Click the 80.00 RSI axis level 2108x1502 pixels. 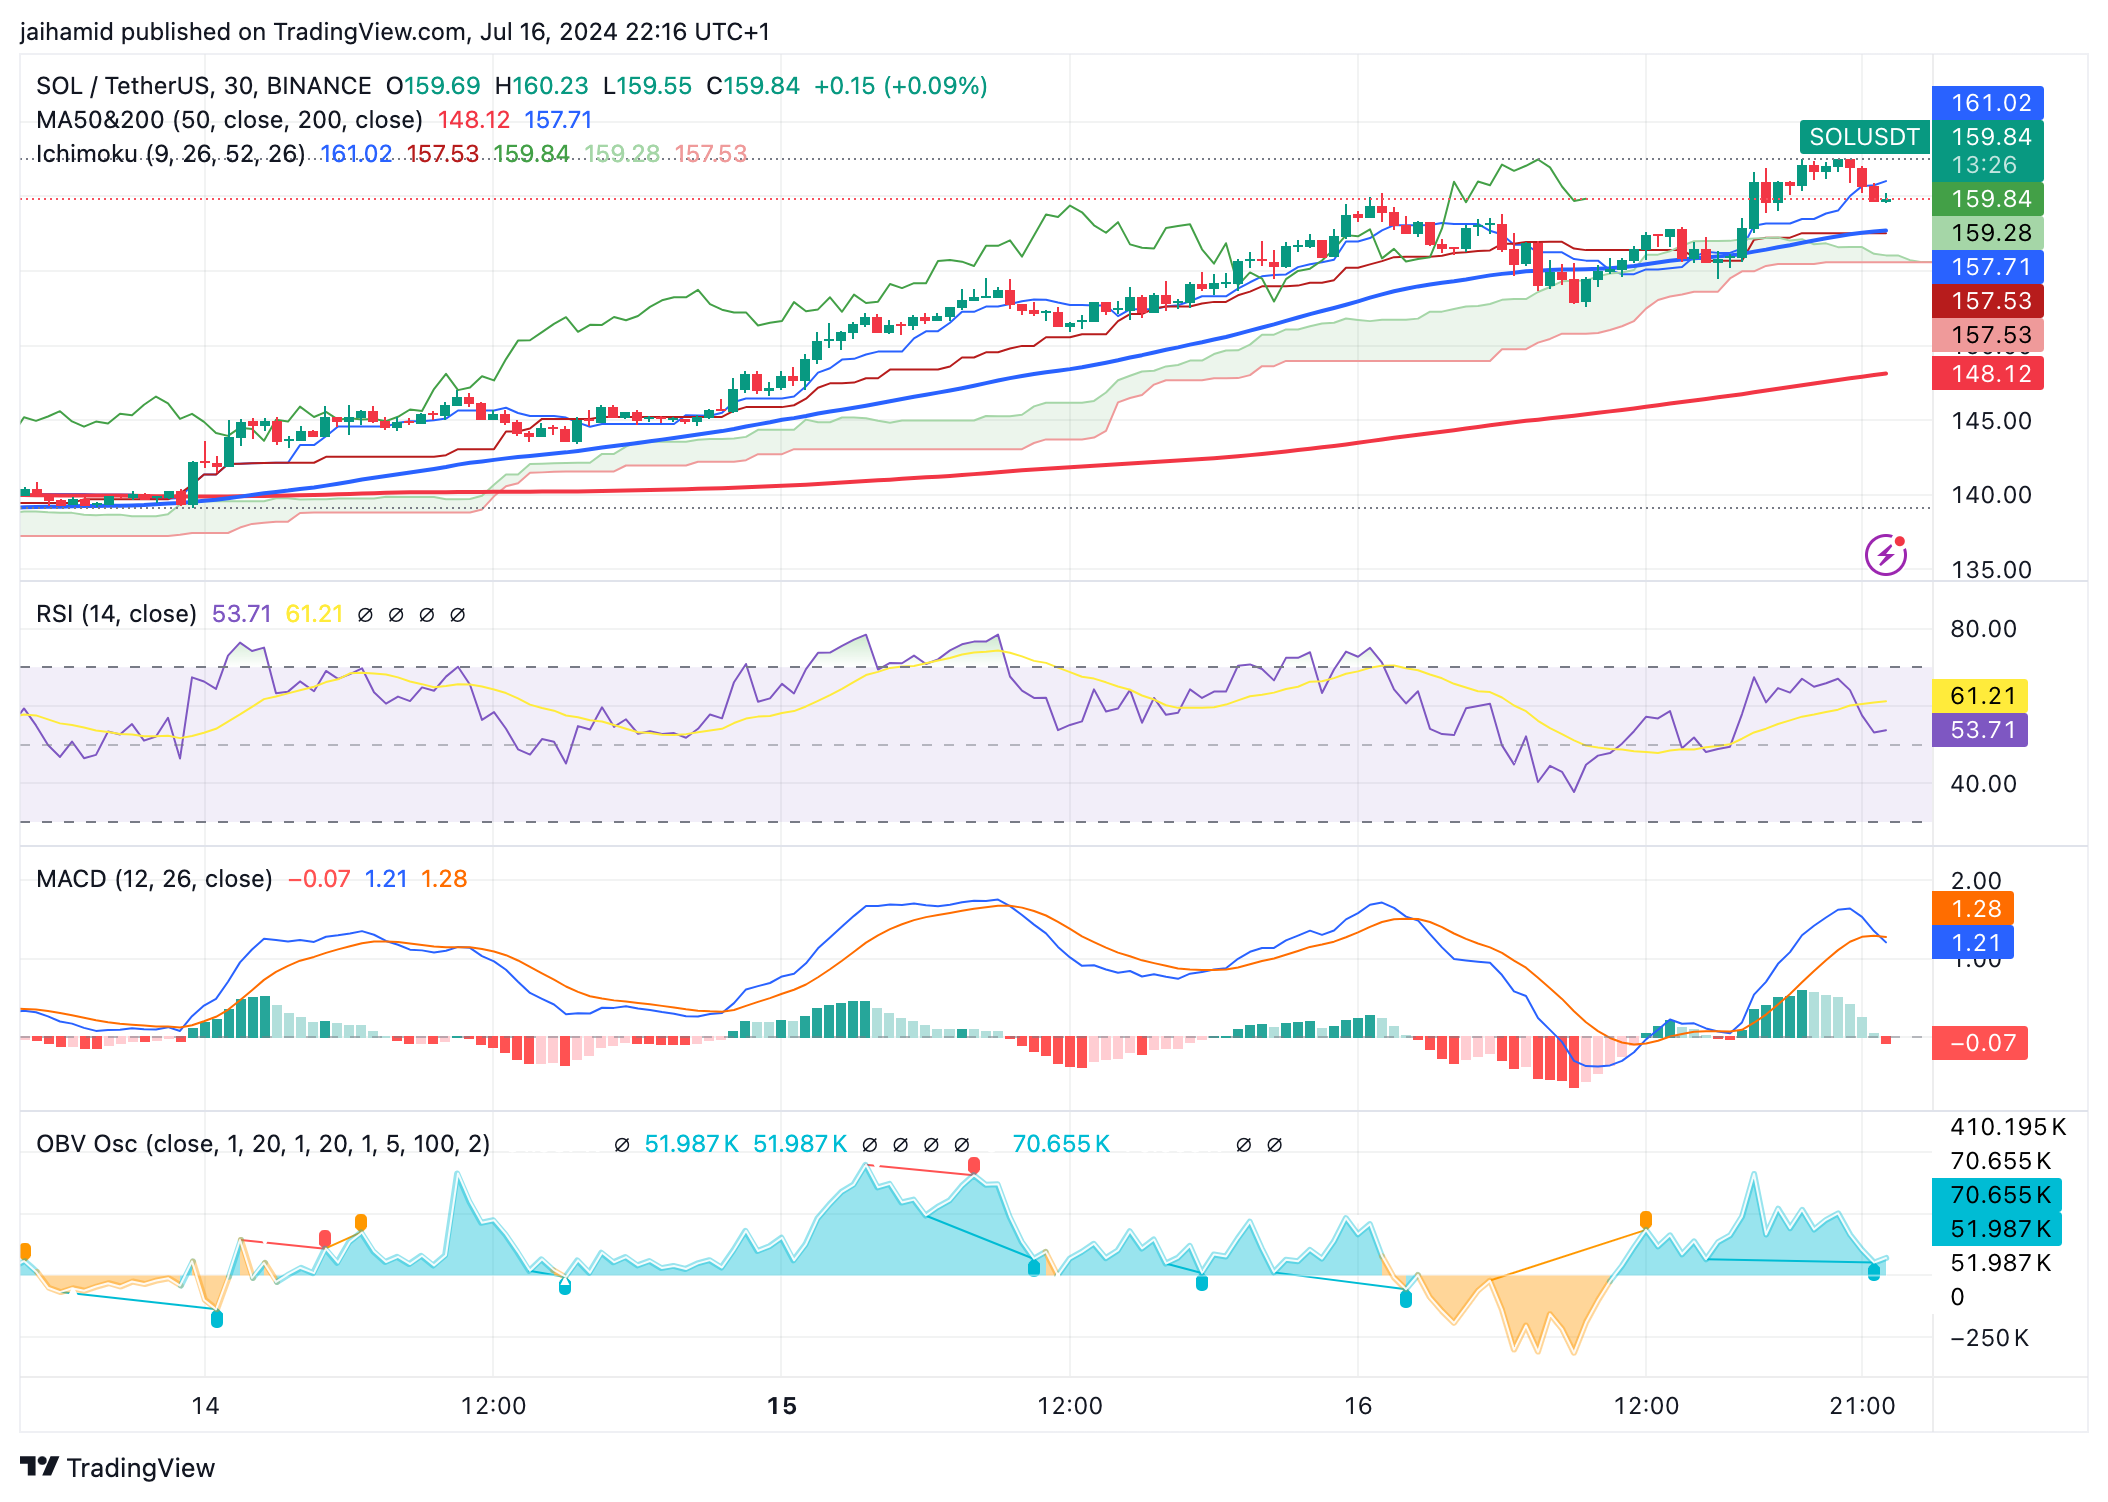click(x=1983, y=629)
